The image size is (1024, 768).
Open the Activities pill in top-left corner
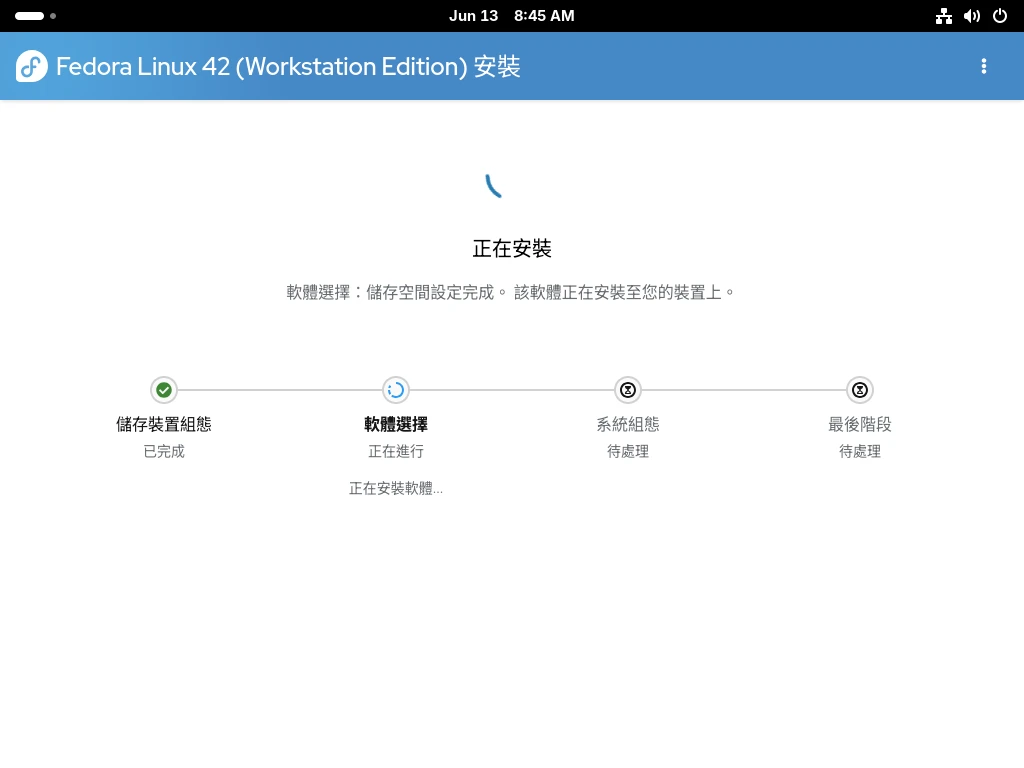tap(35, 16)
